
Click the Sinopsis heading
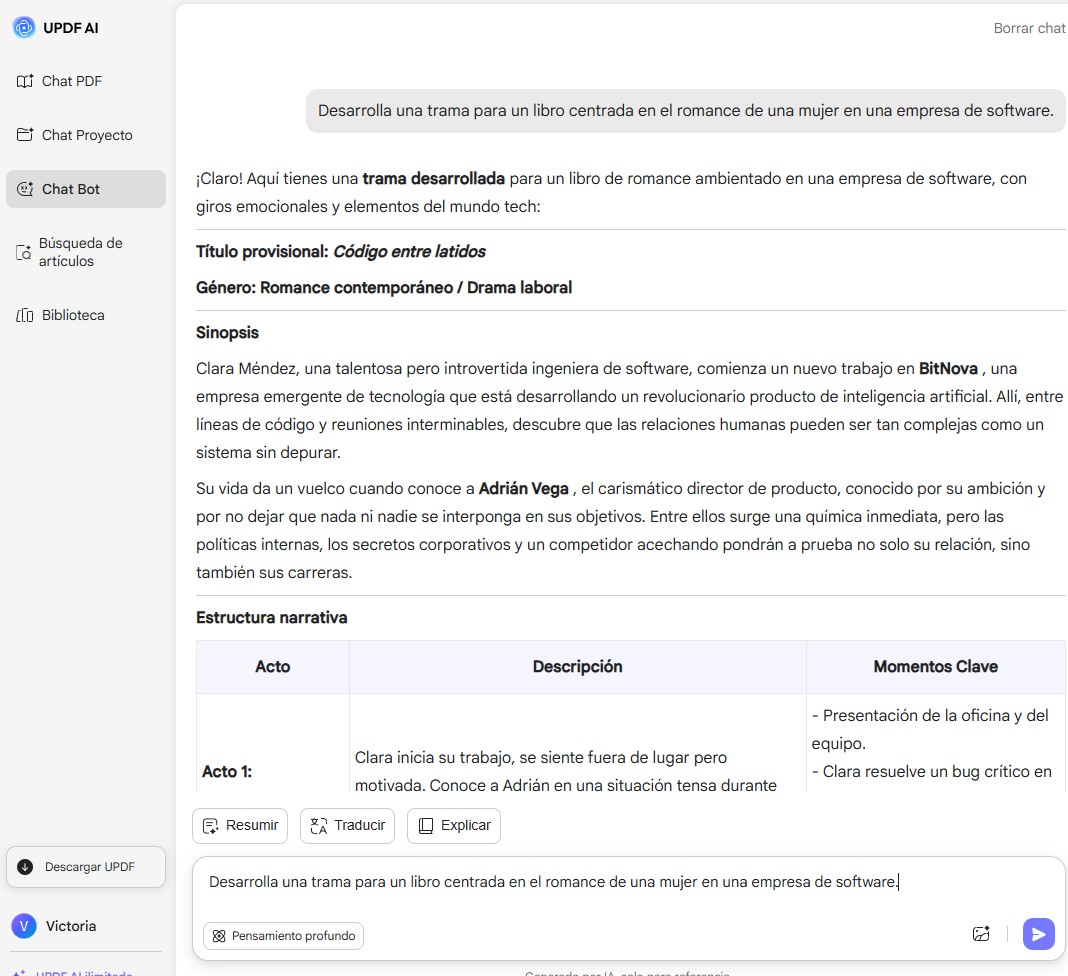click(227, 332)
